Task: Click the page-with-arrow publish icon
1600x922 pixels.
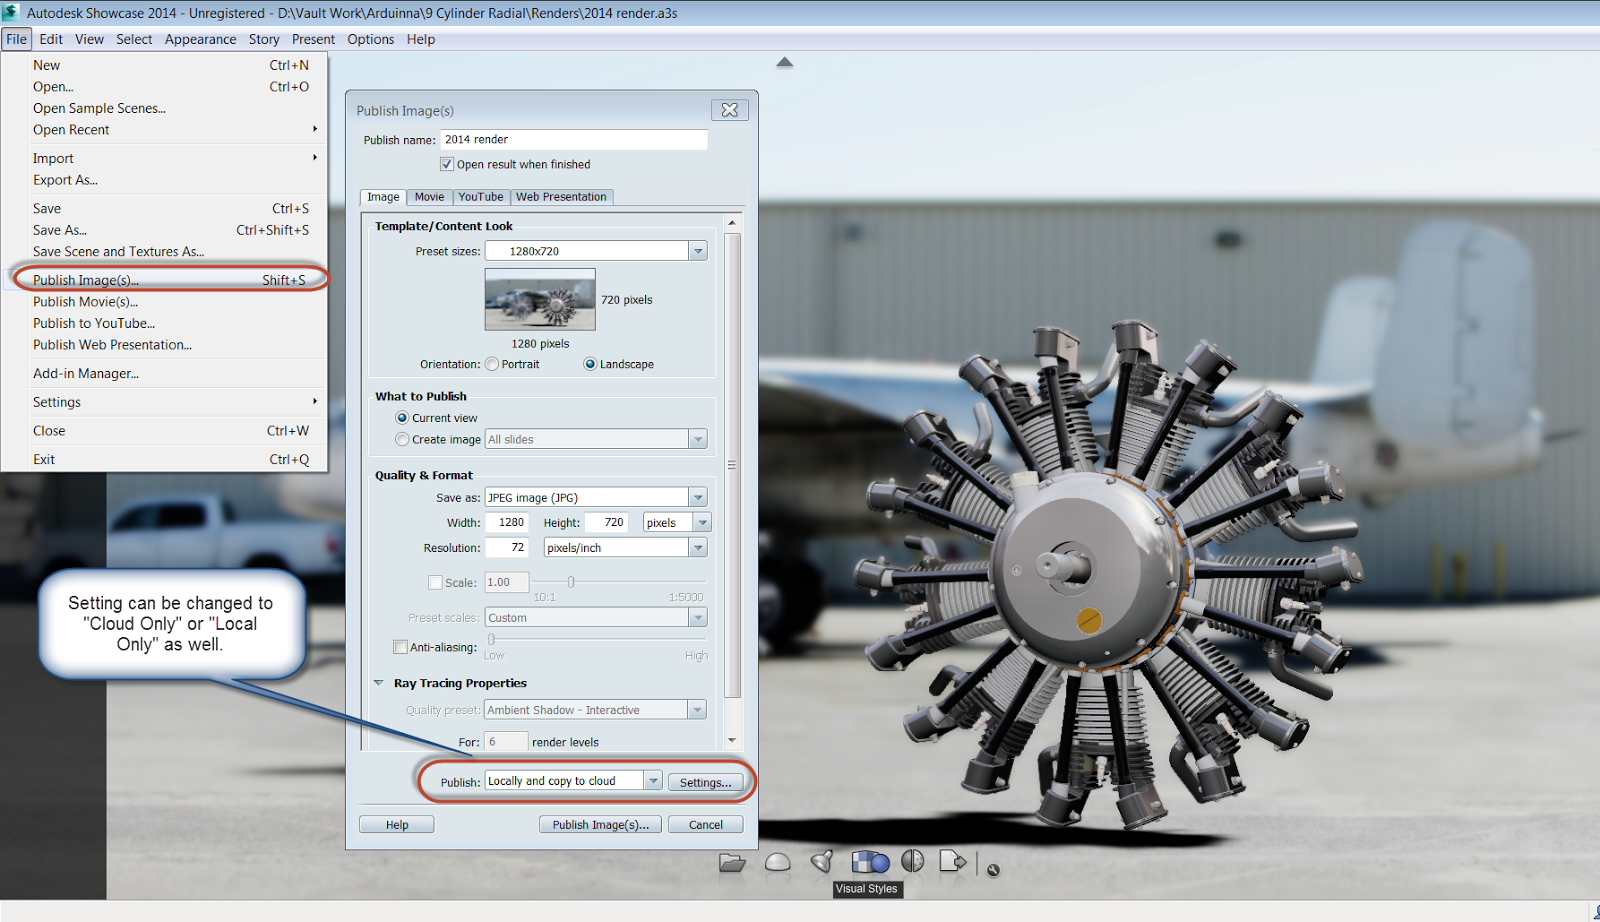Action: click(953, 861)
